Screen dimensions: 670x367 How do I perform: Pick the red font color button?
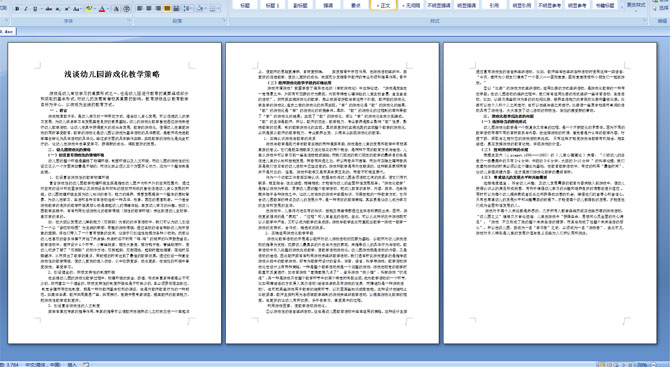pyautogui.click(x=102, y=9)
